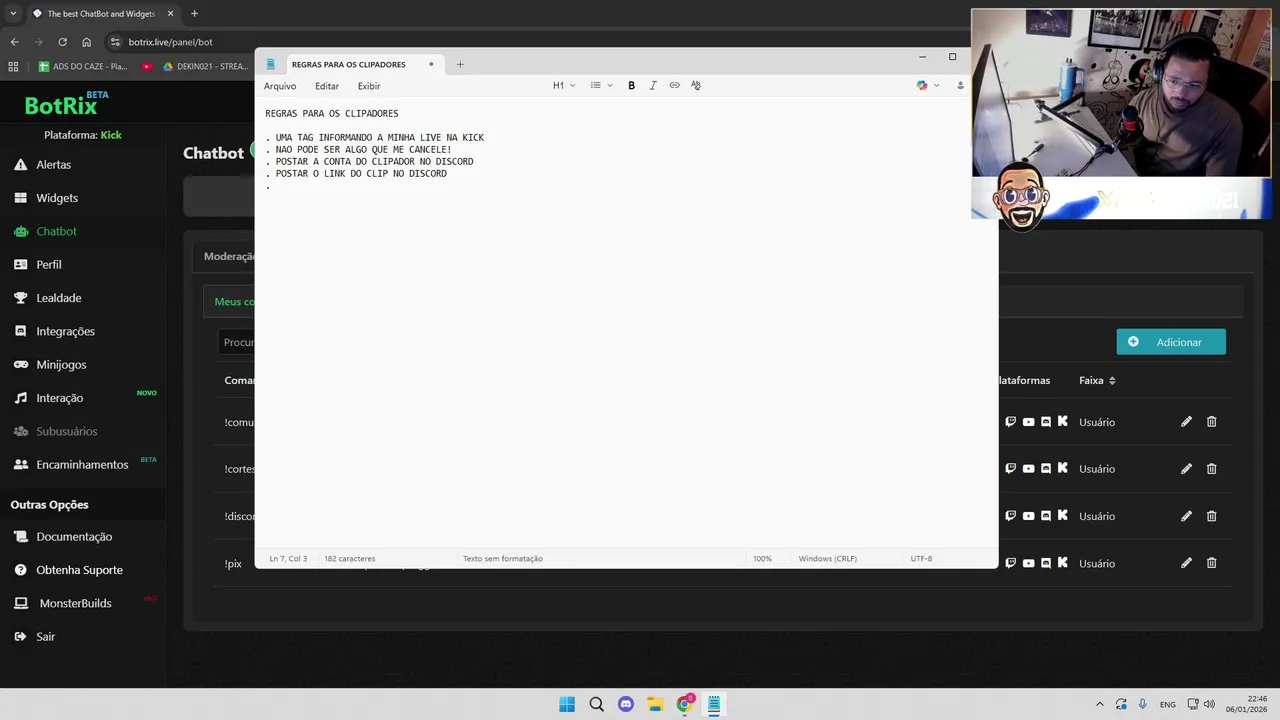
Task: Clear formatting using Notepad toolbar icon
Action: tap(696, 86)
